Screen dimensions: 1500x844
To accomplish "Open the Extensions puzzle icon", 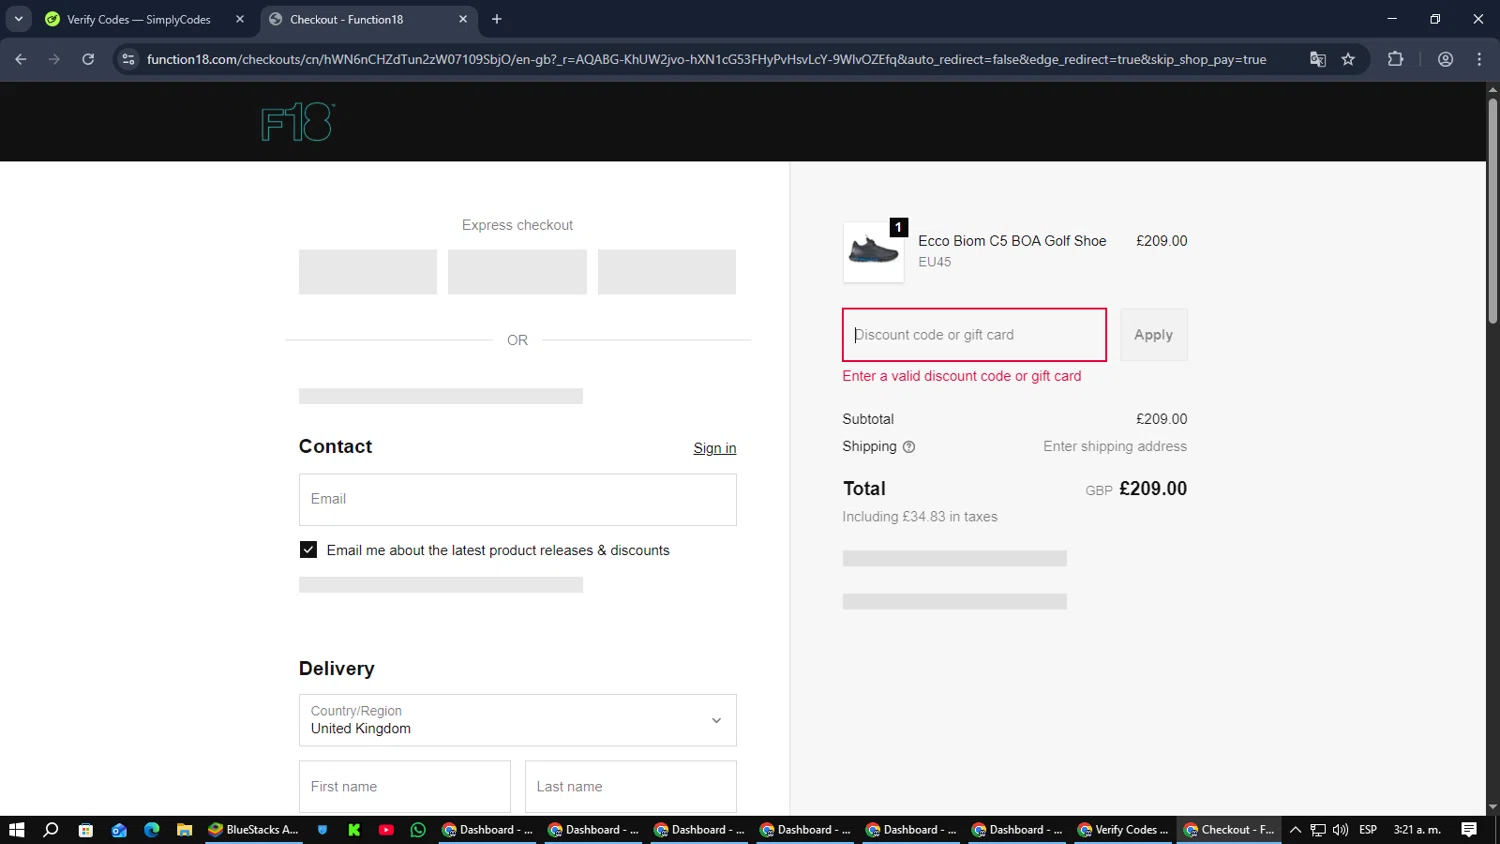I will point(1395,59).
